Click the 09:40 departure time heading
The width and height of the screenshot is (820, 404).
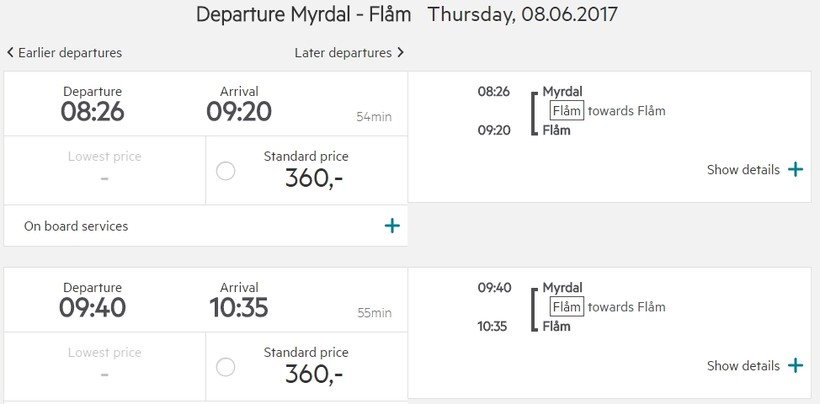[92, 307]
